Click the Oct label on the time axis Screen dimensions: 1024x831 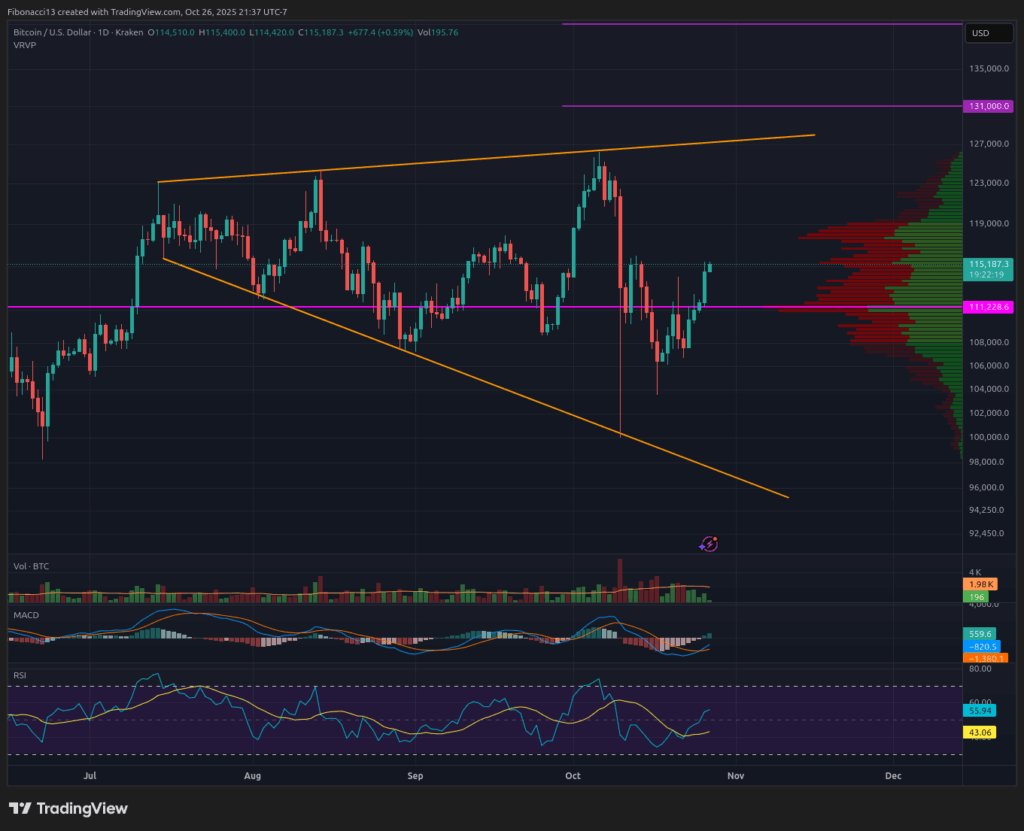click(573, 775)
